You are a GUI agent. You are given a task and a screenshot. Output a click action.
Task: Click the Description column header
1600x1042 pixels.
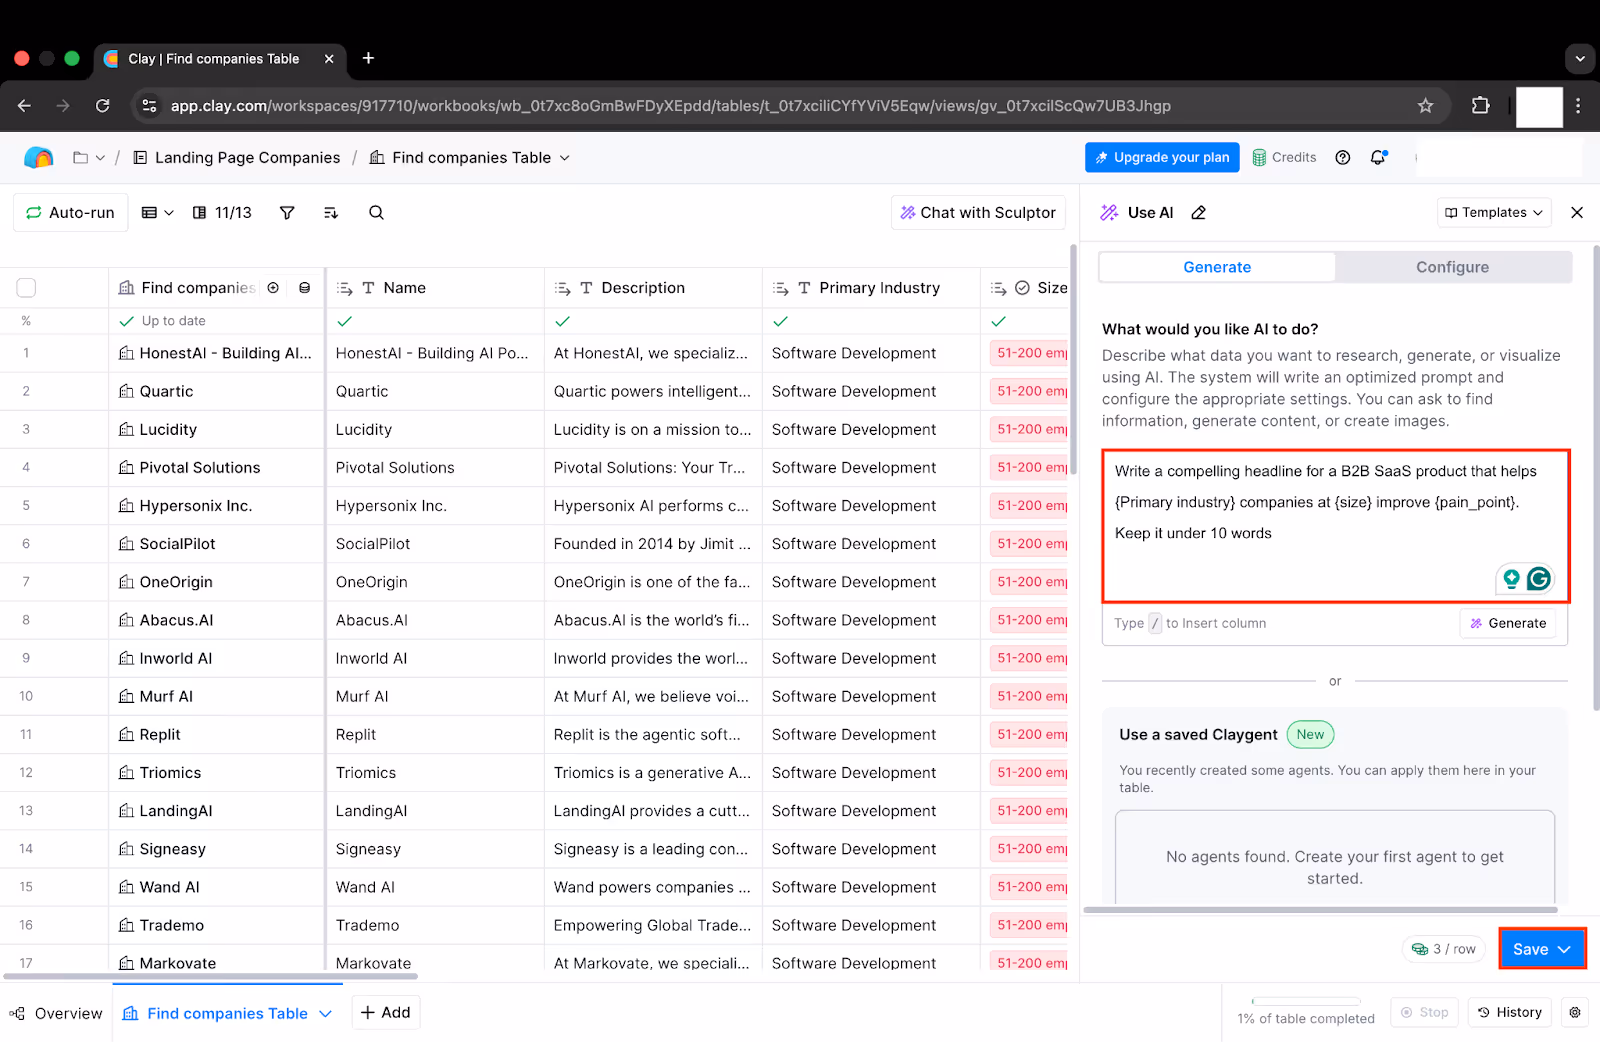click(653, 288)
